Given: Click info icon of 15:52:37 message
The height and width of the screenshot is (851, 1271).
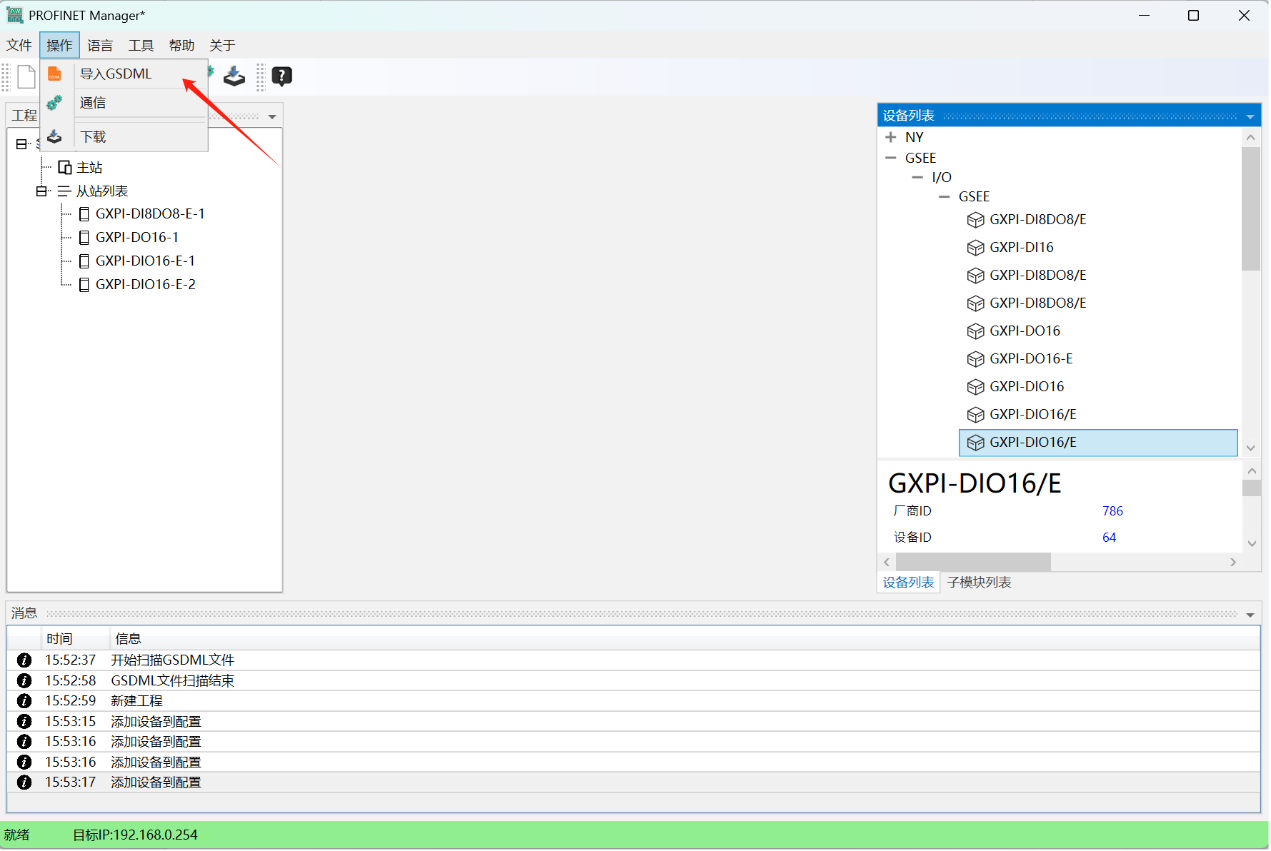Looking at the screenshot, I should click(x=25, y=660).
